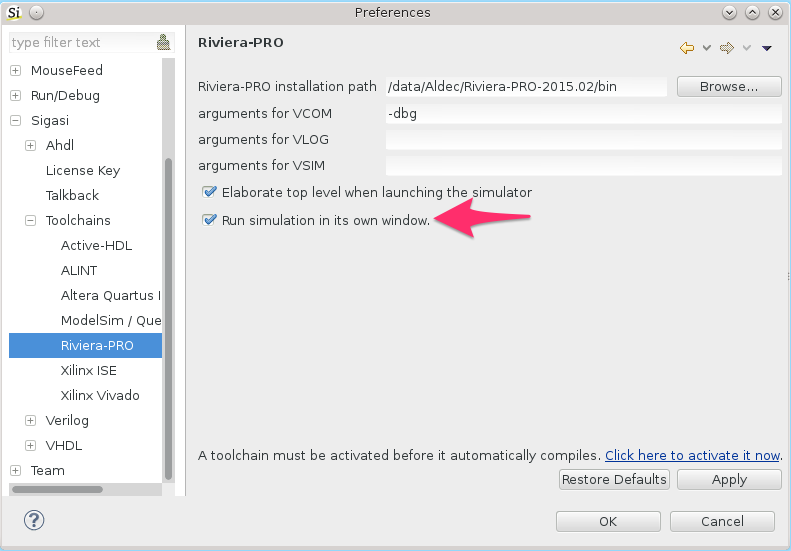Viewport: 791px width, 551px height.
Task: Expand the Run/Debug tree node
Action: [16, 95]
